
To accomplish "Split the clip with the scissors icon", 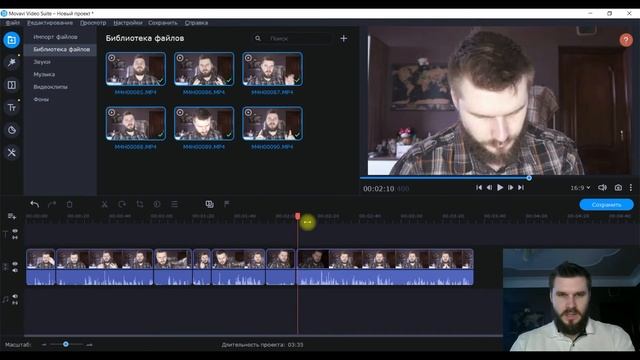I will (x=104, y=204).
